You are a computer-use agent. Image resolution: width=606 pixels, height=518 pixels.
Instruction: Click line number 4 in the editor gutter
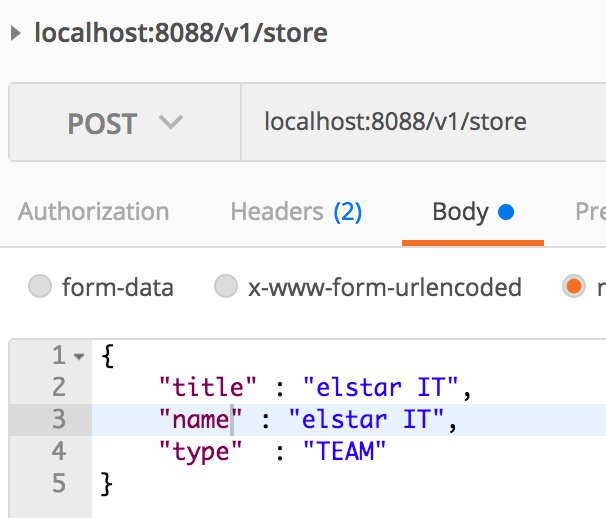[59, 451]
